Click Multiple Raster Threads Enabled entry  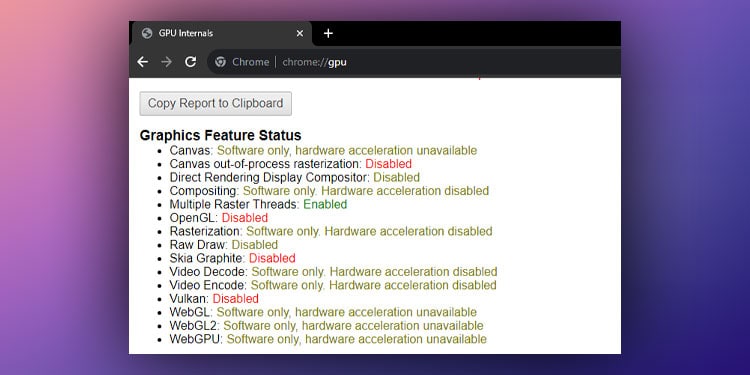point(258,204)
